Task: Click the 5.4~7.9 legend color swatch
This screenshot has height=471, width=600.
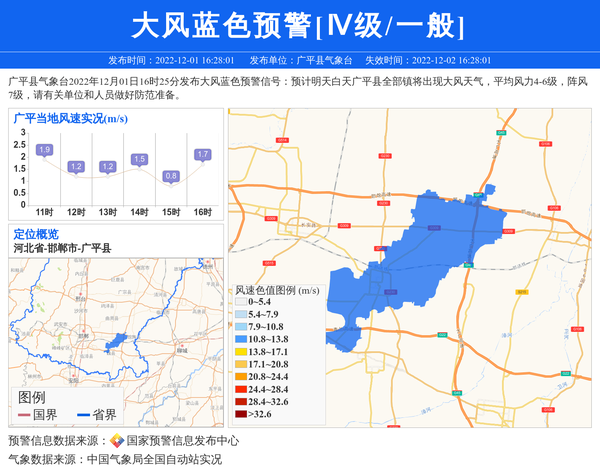Action: [x=241, y=315]
